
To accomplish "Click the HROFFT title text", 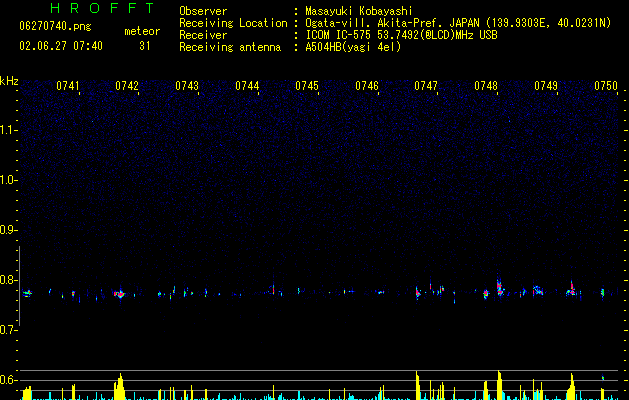I will click(102, 8).
